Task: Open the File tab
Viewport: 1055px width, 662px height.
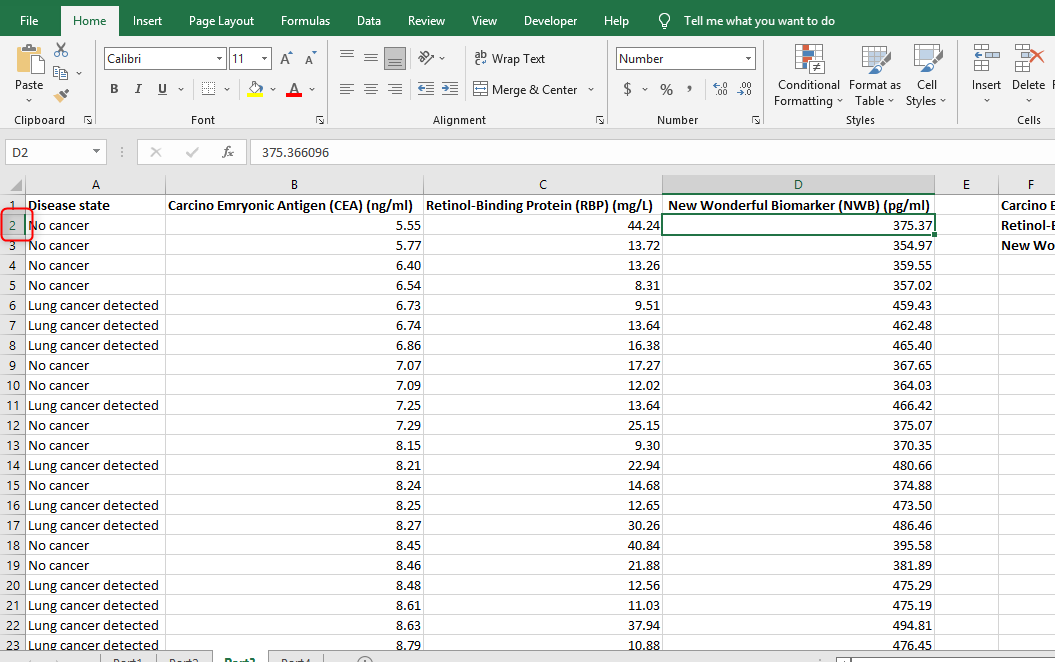Action: [x=29, y=21]
